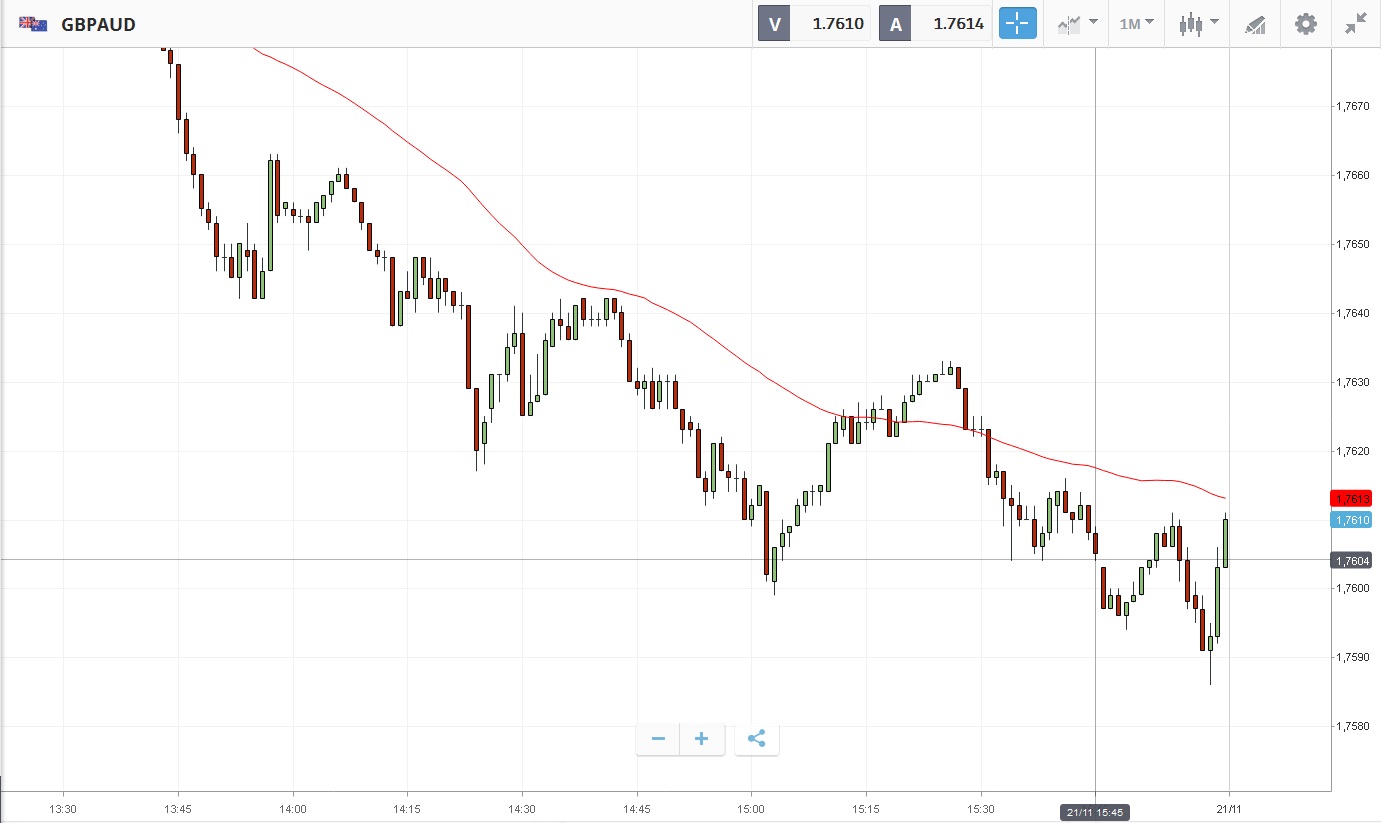
Task: Click the A buy price 1.7614 button
Action: 935,24
